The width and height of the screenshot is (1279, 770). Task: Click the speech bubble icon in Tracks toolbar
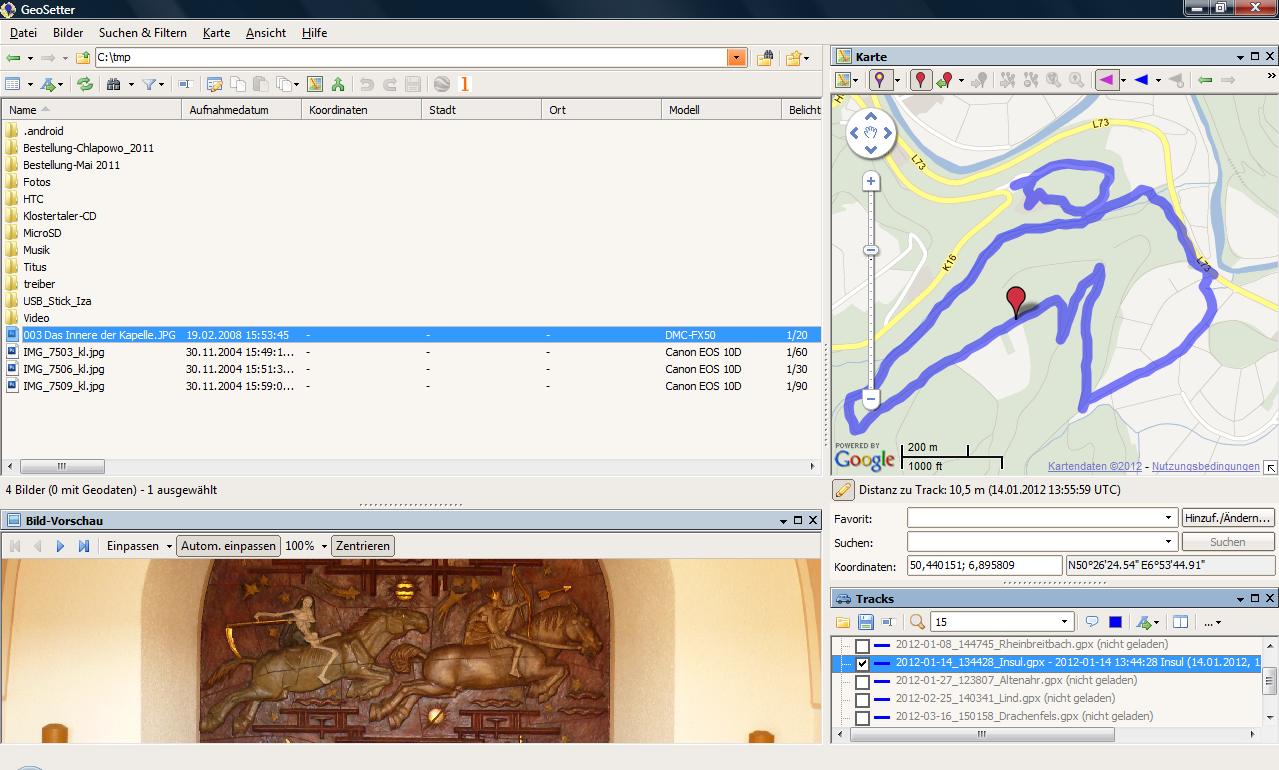1092,622
